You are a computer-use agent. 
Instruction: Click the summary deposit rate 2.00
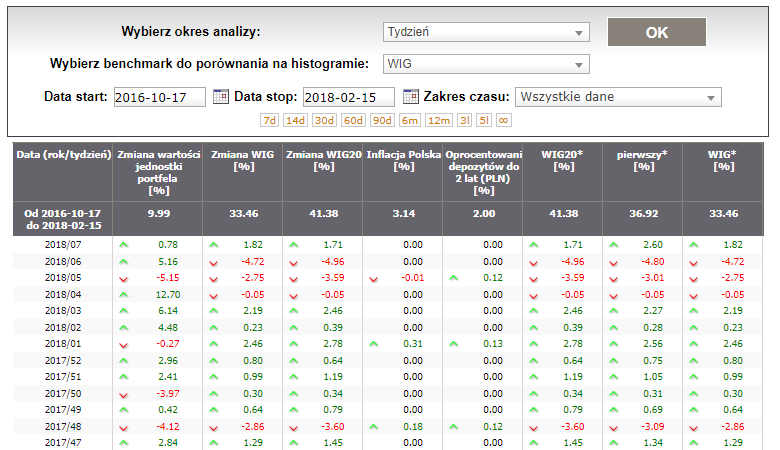click(484, 214)
